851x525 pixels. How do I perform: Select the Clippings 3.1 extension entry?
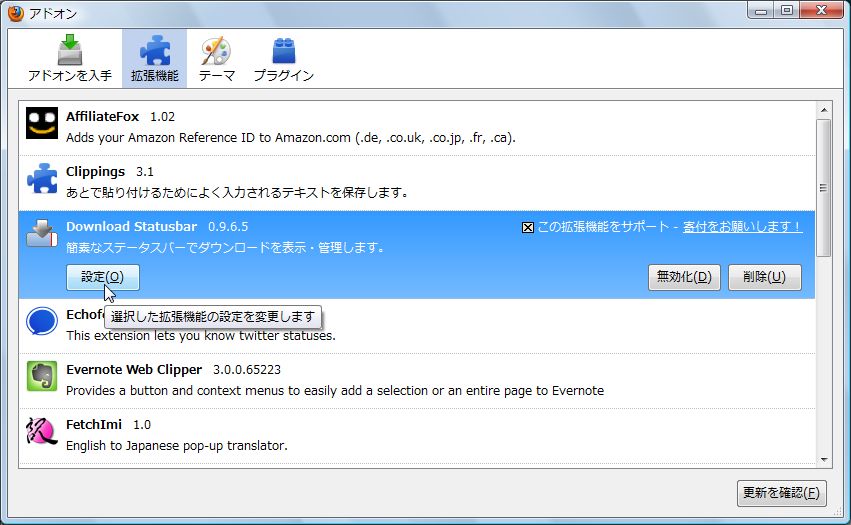tap(417, 183)
